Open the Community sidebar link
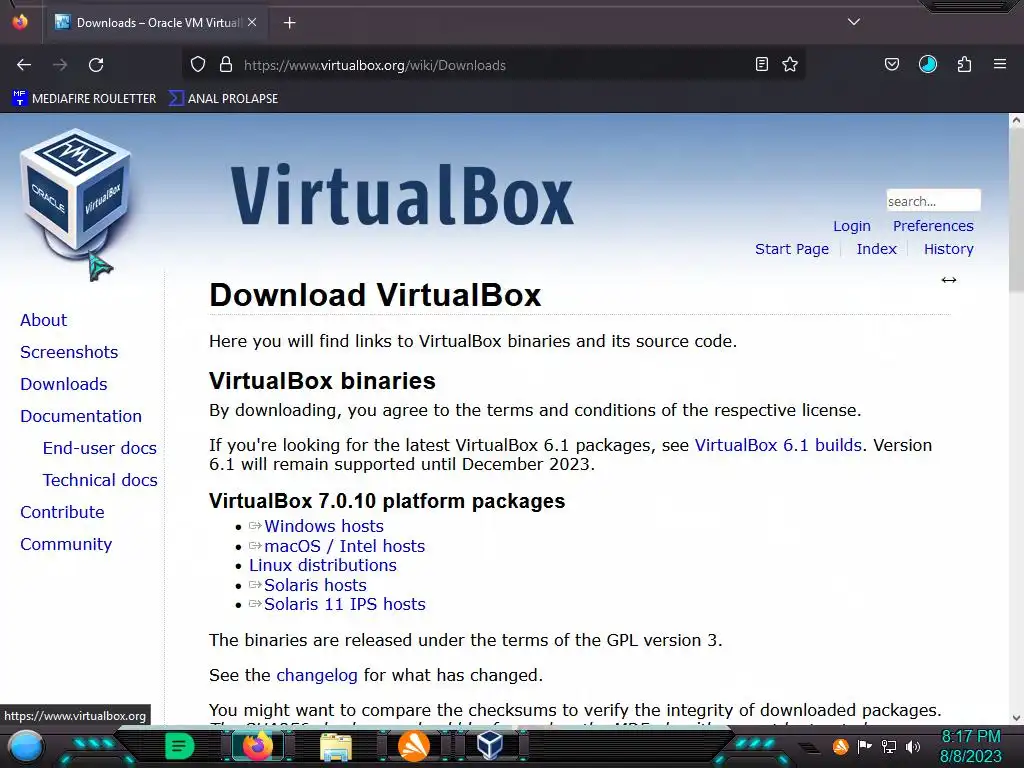Viewport: 1024px width, 768px height. (66, 544)
